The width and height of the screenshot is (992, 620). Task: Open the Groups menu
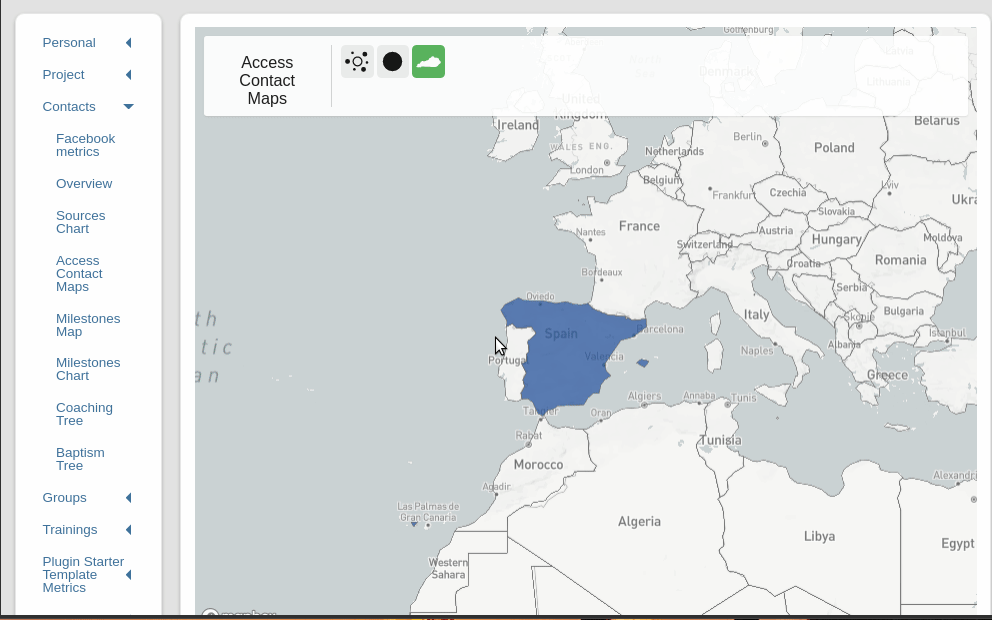coord(65,498)
